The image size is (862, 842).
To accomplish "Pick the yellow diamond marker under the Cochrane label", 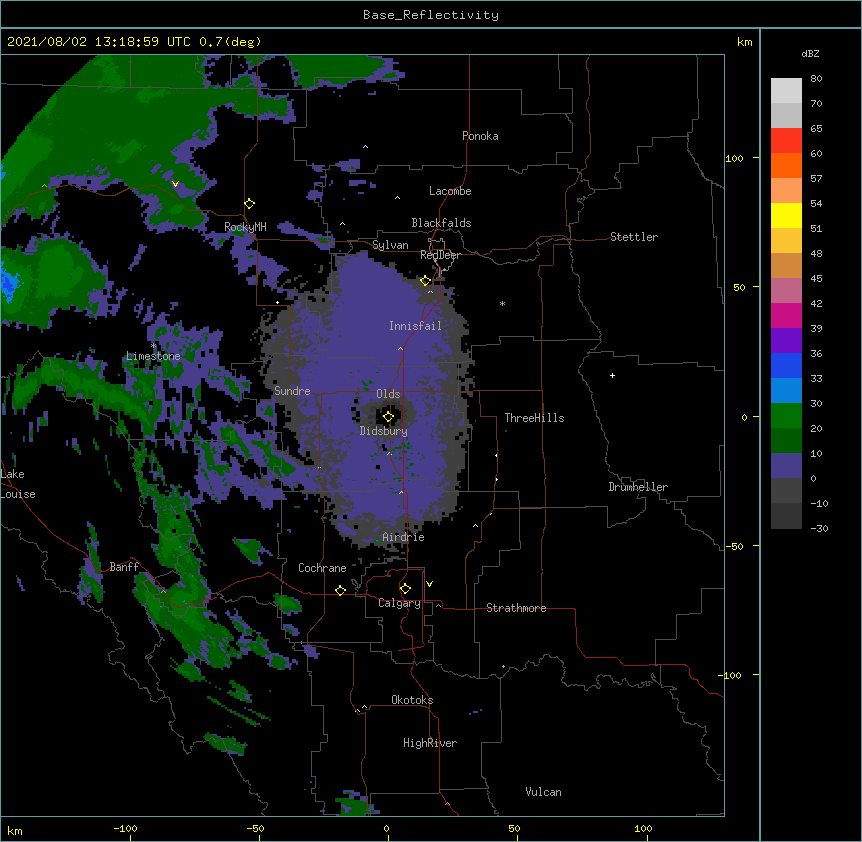I will (x=340, y=590).
